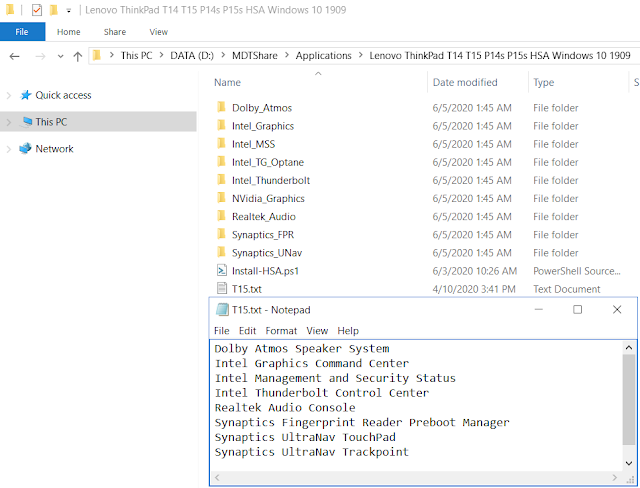This screenshot has width=640, height=488.
Task: Expand the chevron after MDTShare in address bar
Action: point(287,55)
